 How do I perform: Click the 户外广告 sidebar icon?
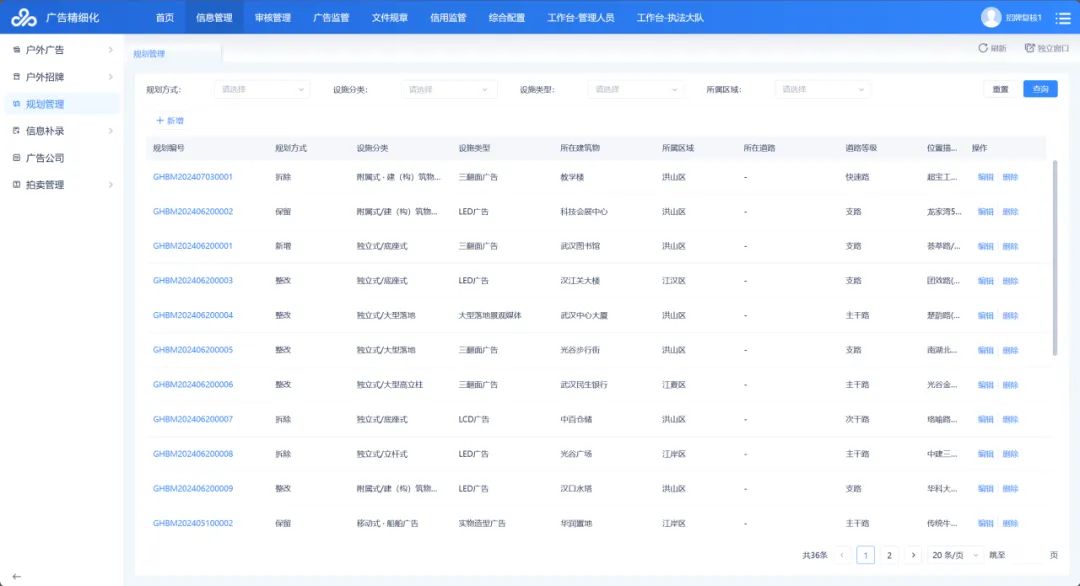(16, 49)
